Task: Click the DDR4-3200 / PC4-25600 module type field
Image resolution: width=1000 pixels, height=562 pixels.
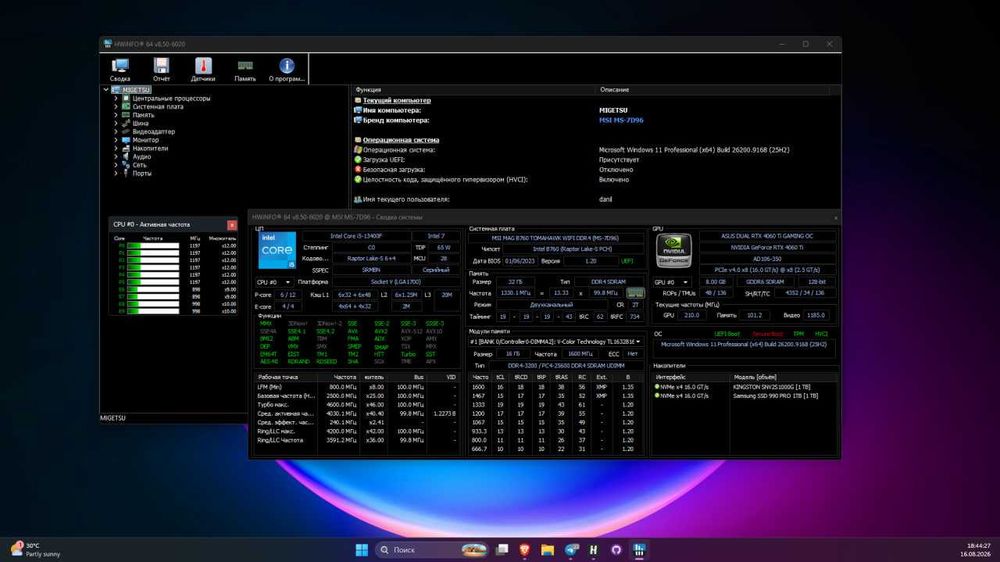Action: point(566,366)
